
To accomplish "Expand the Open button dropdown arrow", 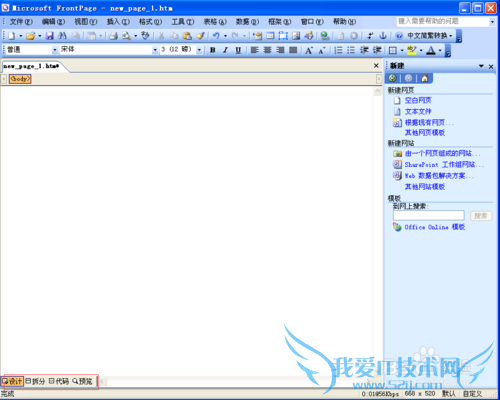I will point(40,36).
